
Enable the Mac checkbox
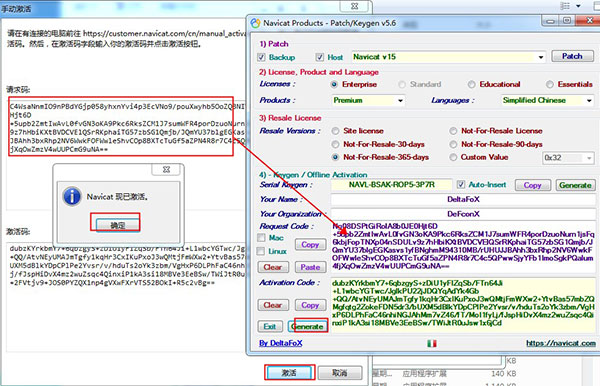point(261,238)
